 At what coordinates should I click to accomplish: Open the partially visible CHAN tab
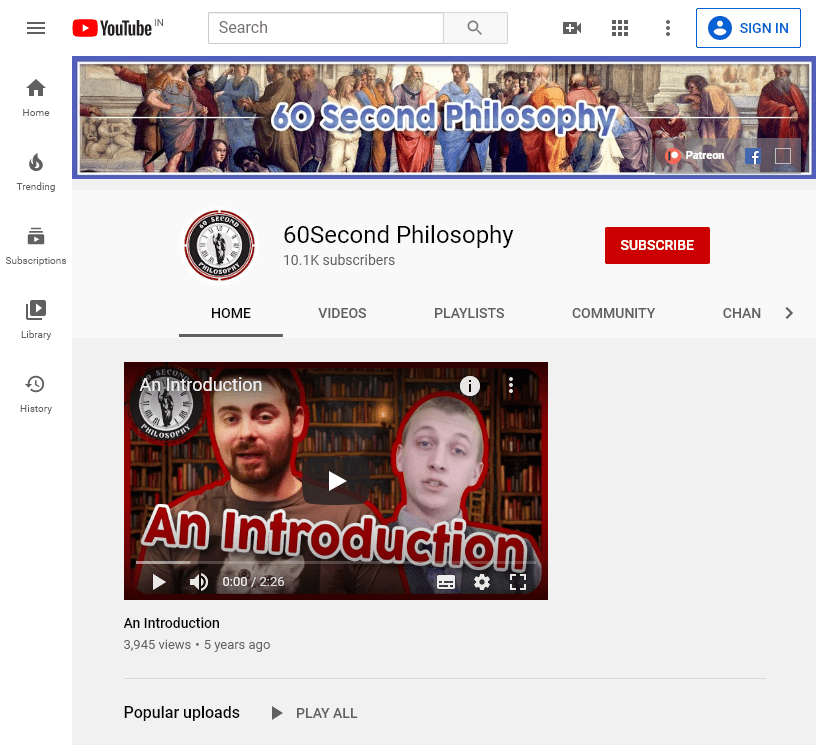742,313
